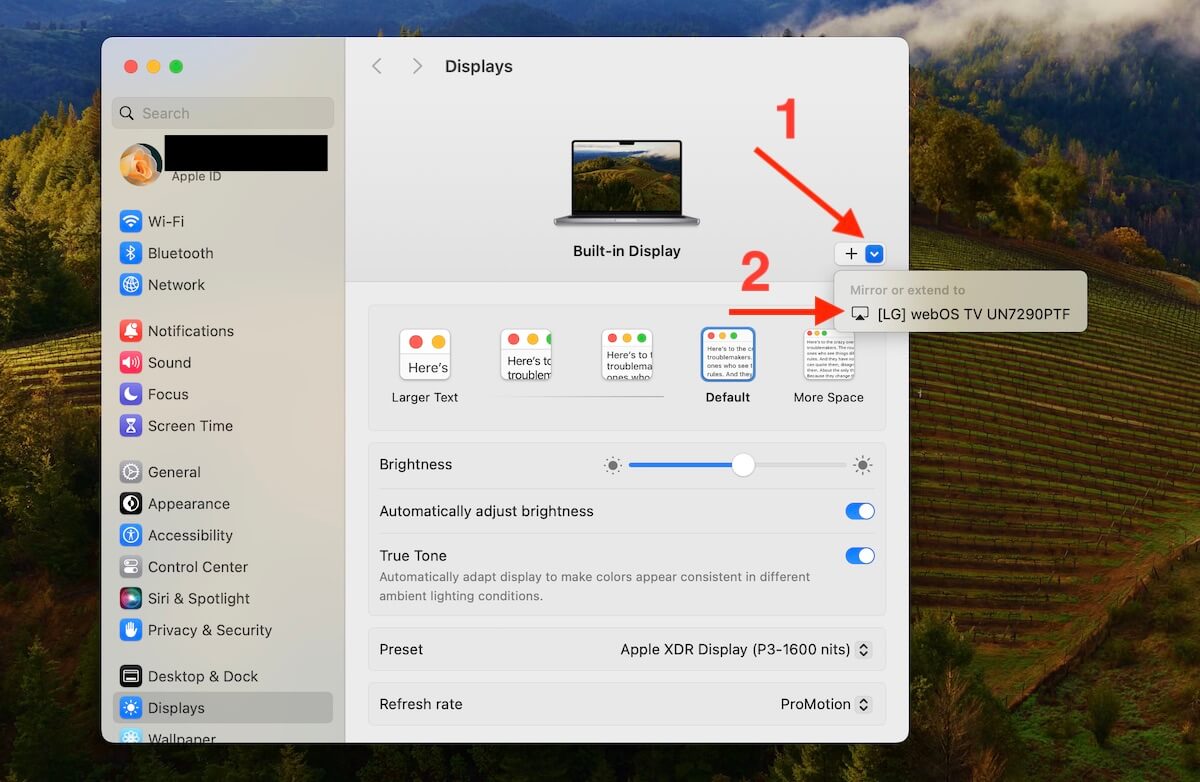The width and height of the screenshot is (1200, 782).
Task: Click the bright sun brightness icon
Action: [863, 465]
